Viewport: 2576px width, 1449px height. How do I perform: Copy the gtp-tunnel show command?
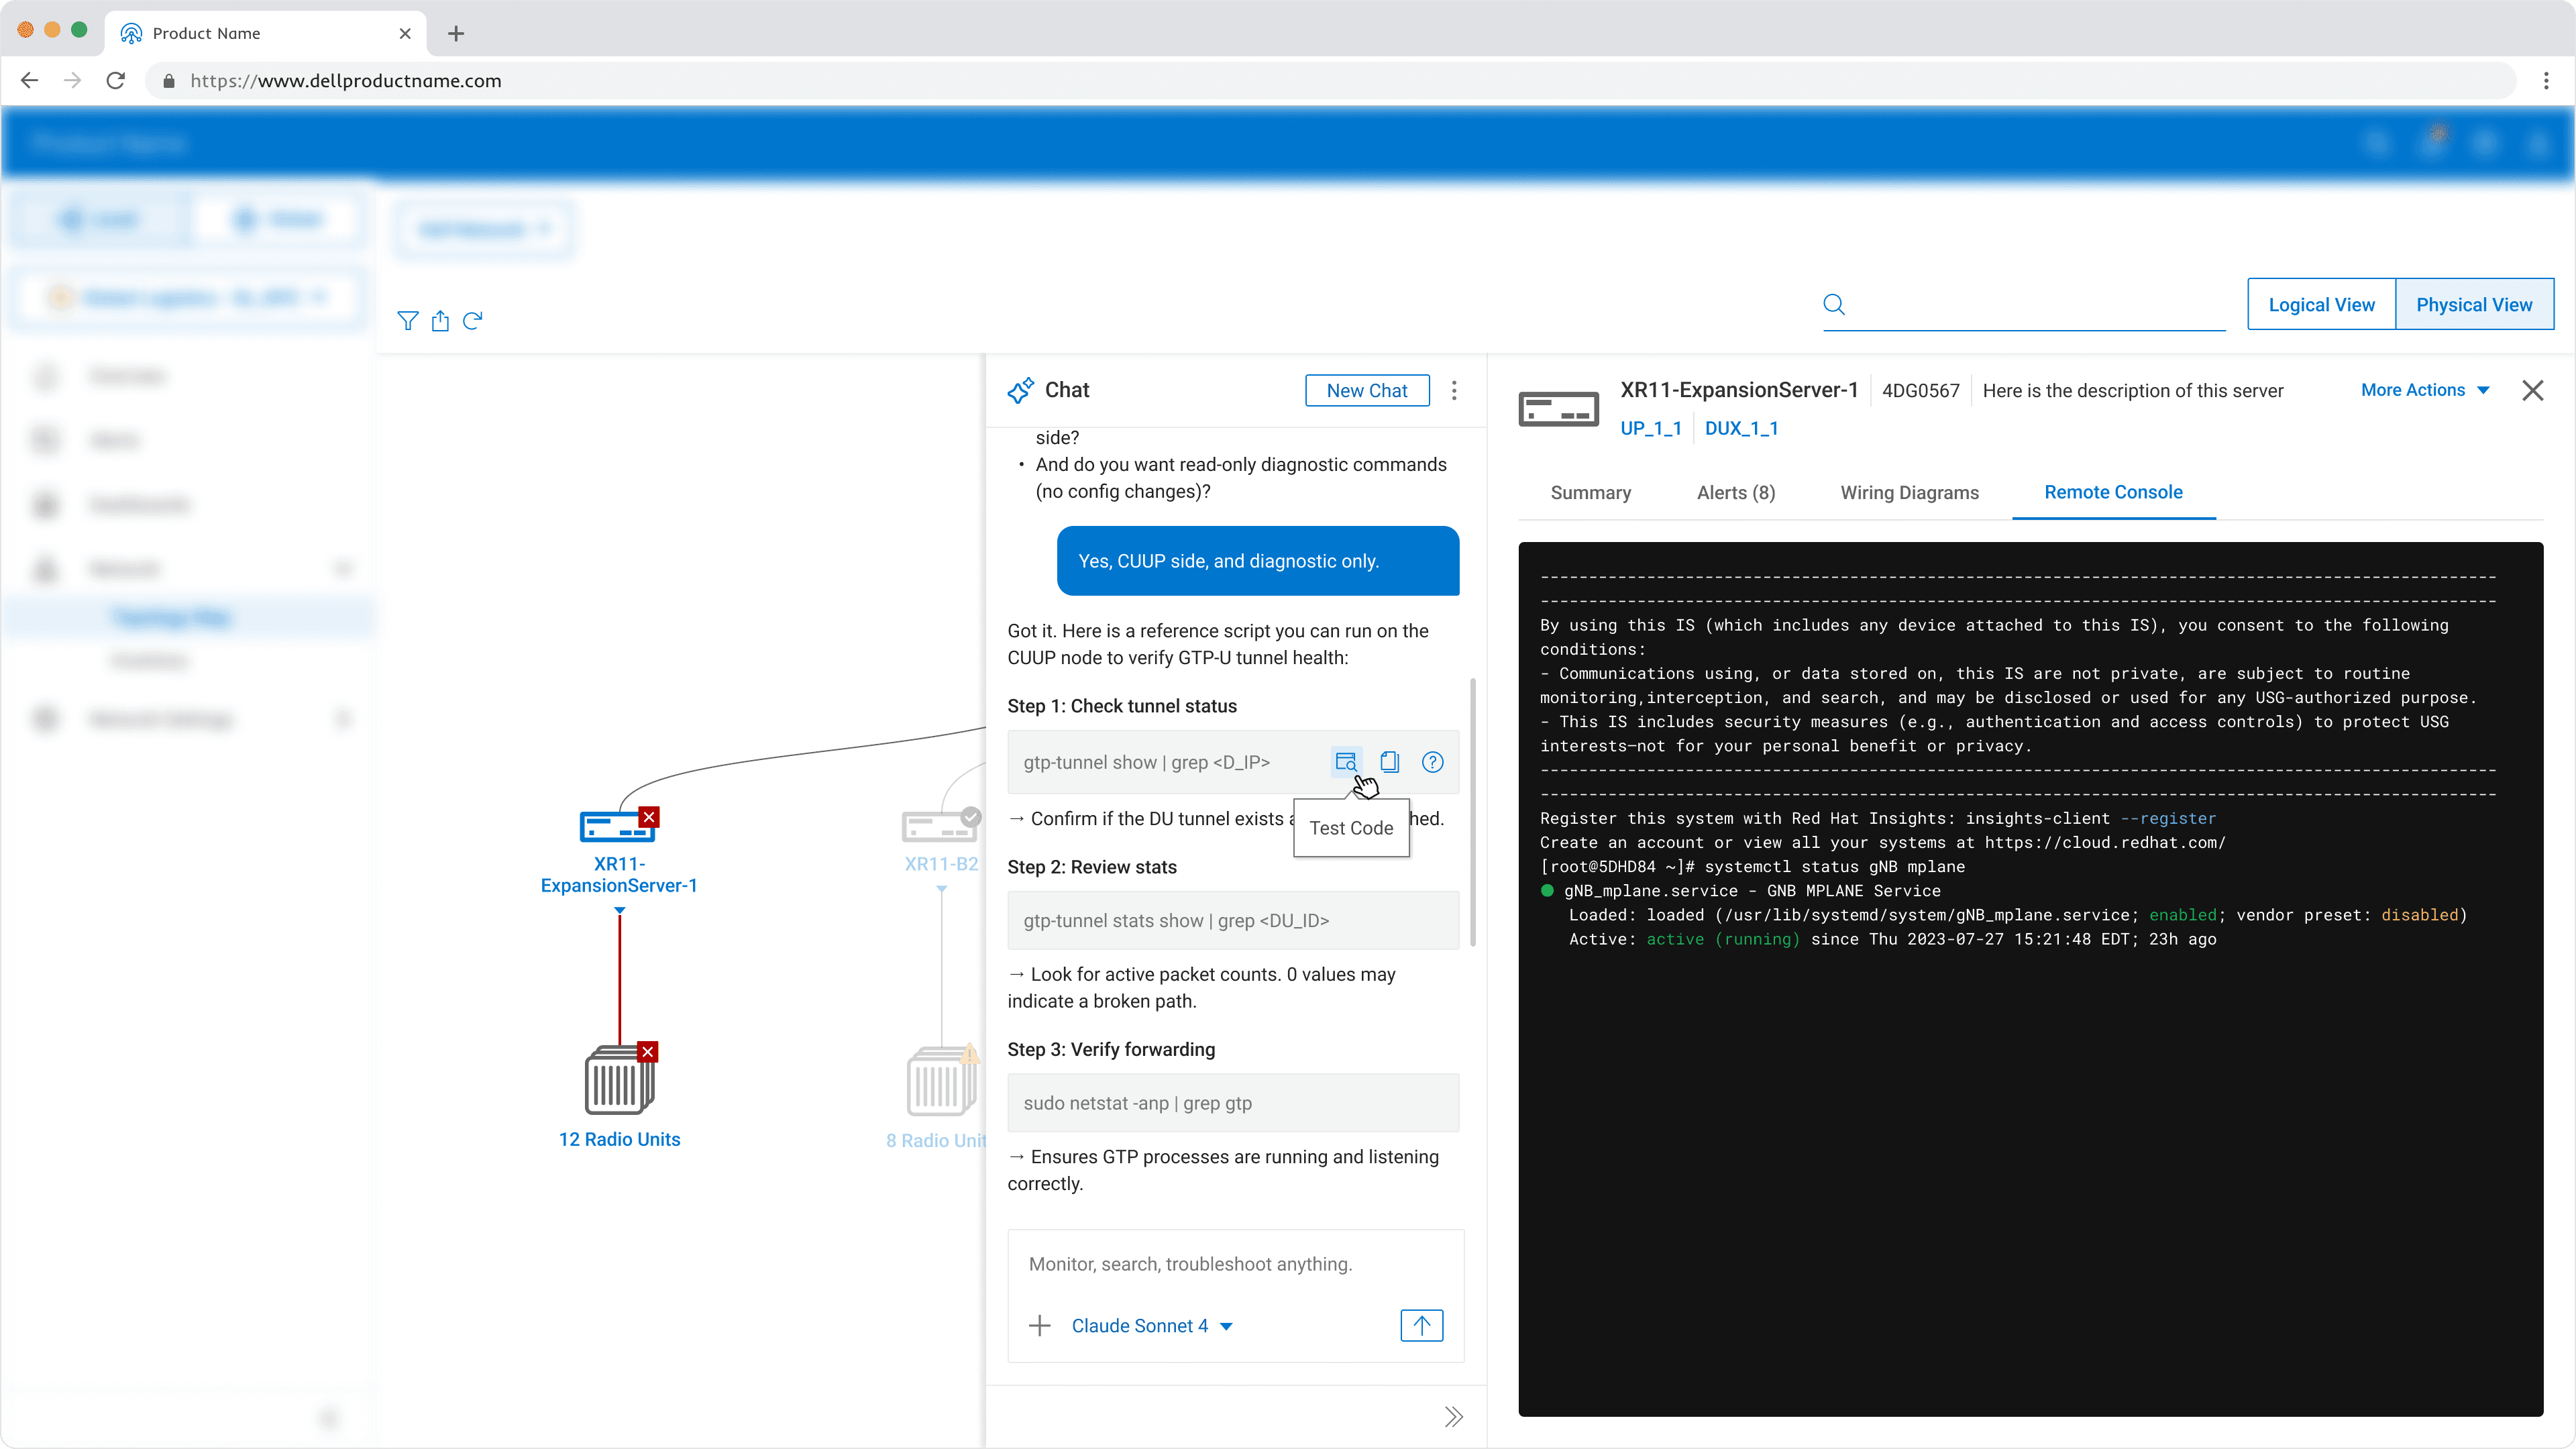1389,762
